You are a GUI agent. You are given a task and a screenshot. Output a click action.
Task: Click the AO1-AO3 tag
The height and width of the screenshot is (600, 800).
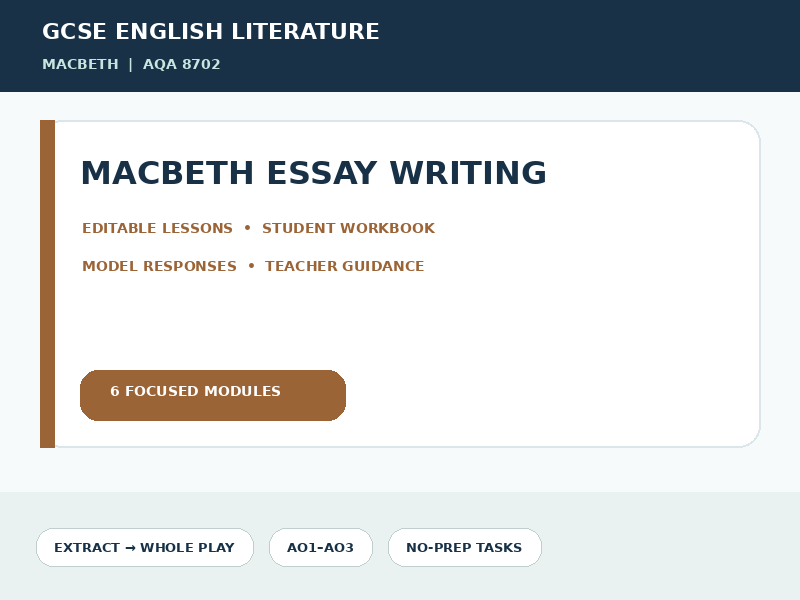pyautogui.click(x=321, y=547)
